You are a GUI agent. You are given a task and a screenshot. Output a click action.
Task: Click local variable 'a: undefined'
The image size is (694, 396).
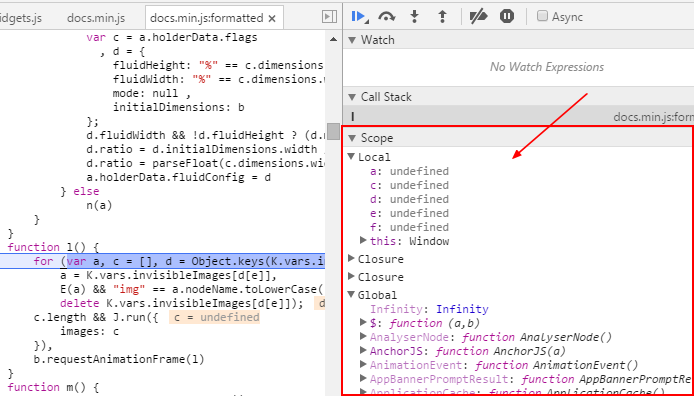tap(409, 171)
